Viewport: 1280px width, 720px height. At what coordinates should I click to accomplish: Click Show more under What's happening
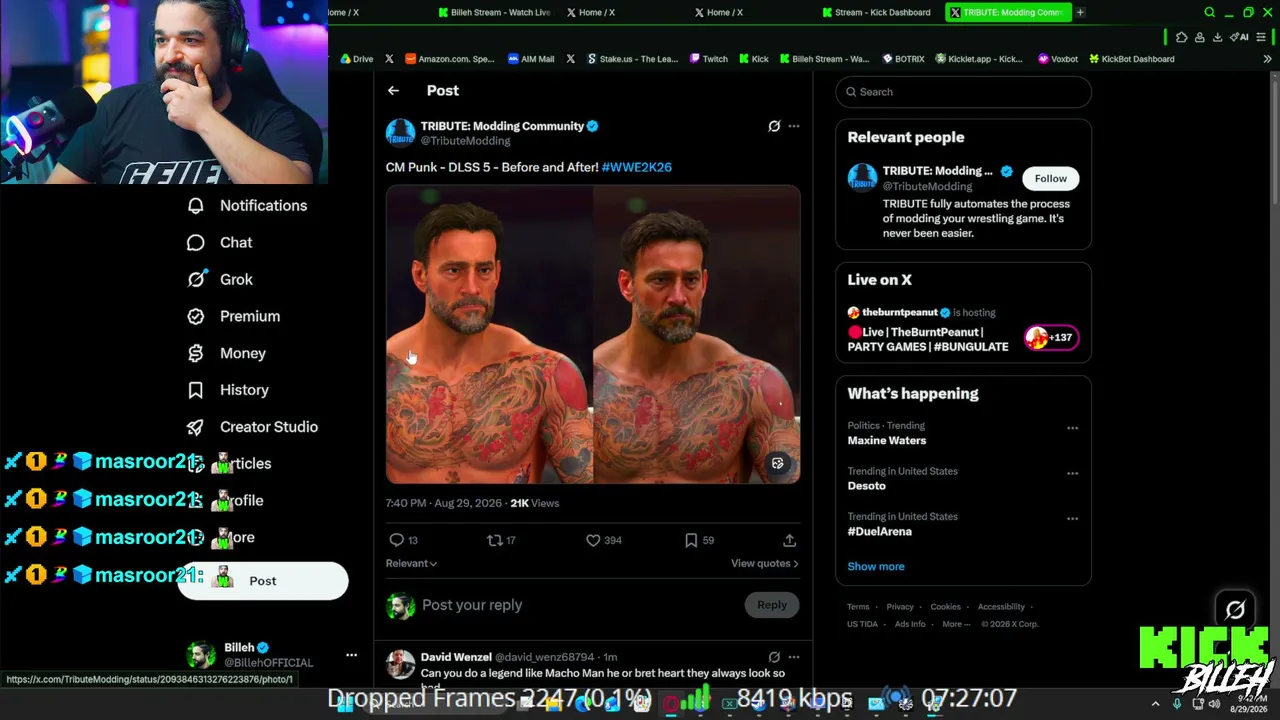click(x=876, y=566)
